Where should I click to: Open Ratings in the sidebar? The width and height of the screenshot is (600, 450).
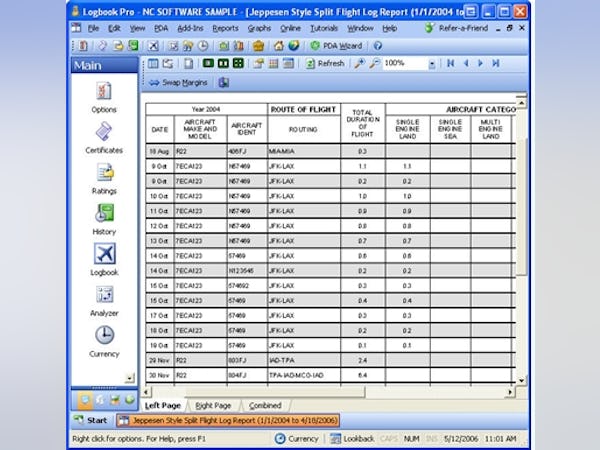tap(104, 179)
